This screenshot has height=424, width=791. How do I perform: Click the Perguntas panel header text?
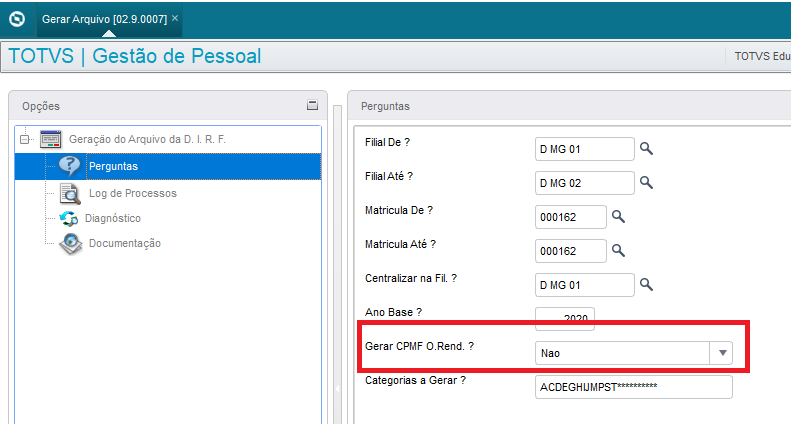click(385, 106)
